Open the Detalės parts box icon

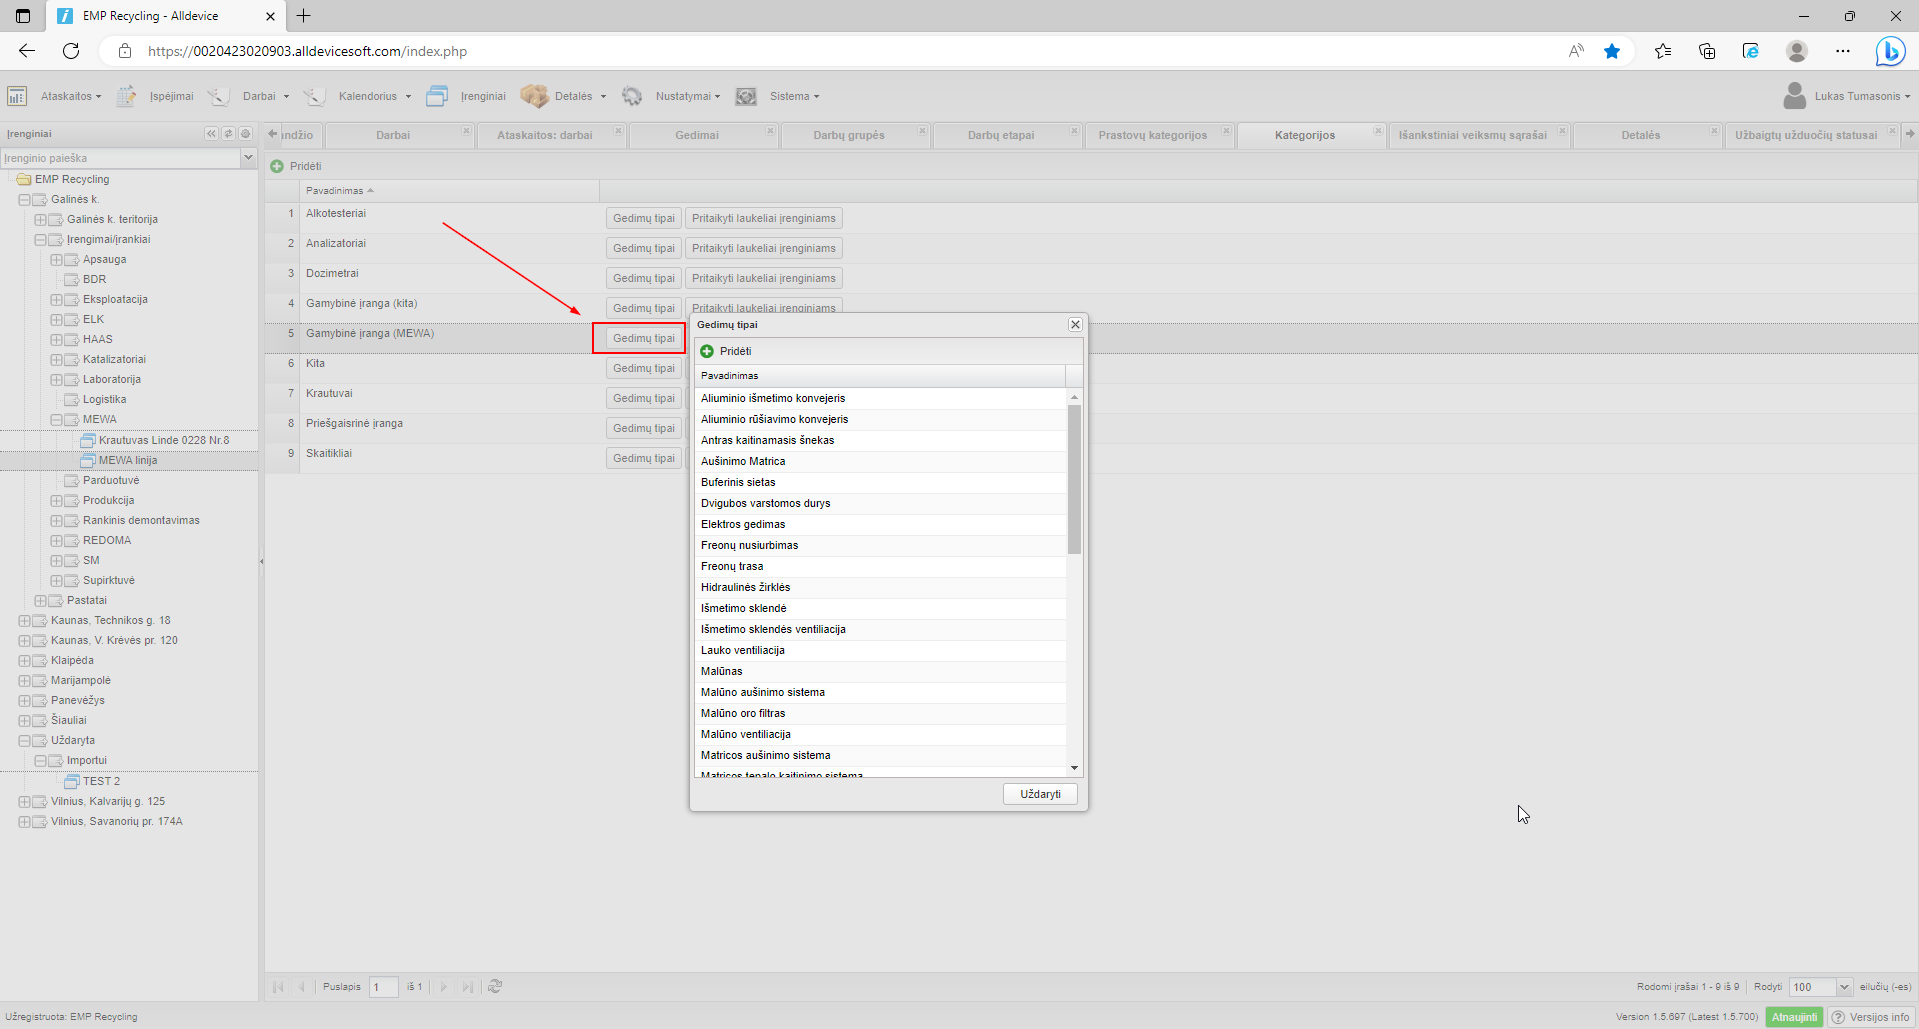tap(534, 96)
